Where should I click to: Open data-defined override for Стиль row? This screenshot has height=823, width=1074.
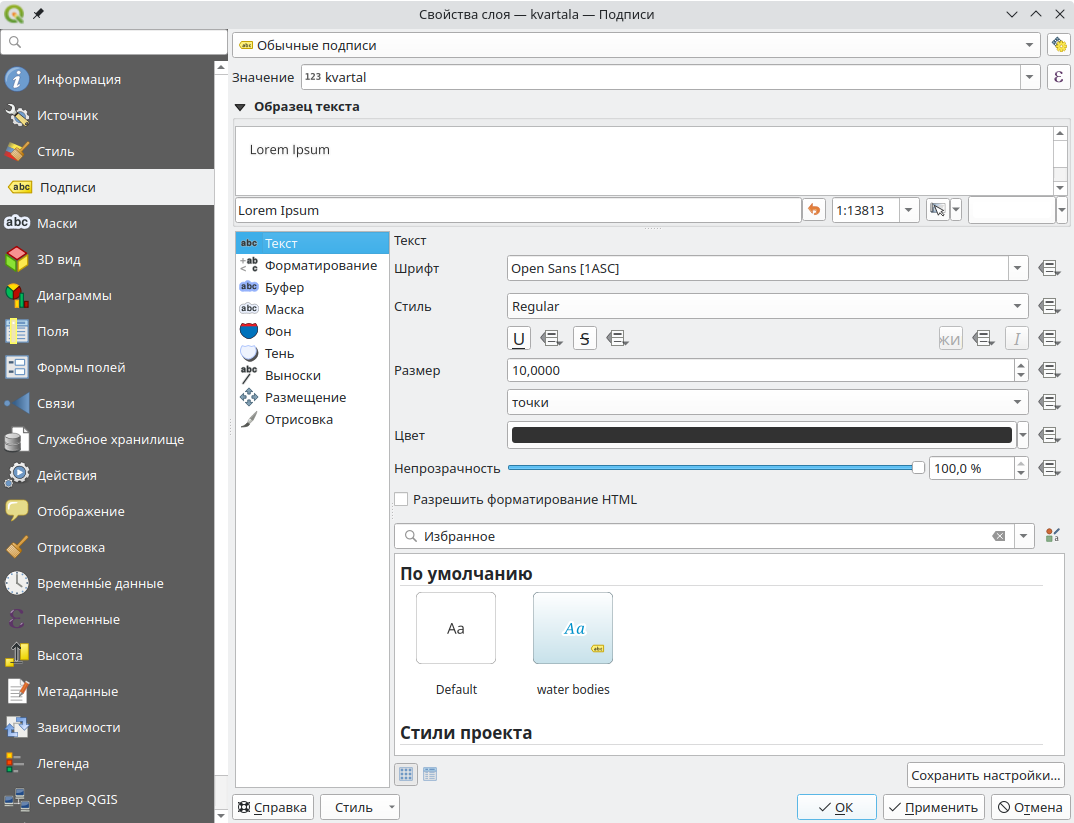click(1049, 306)
